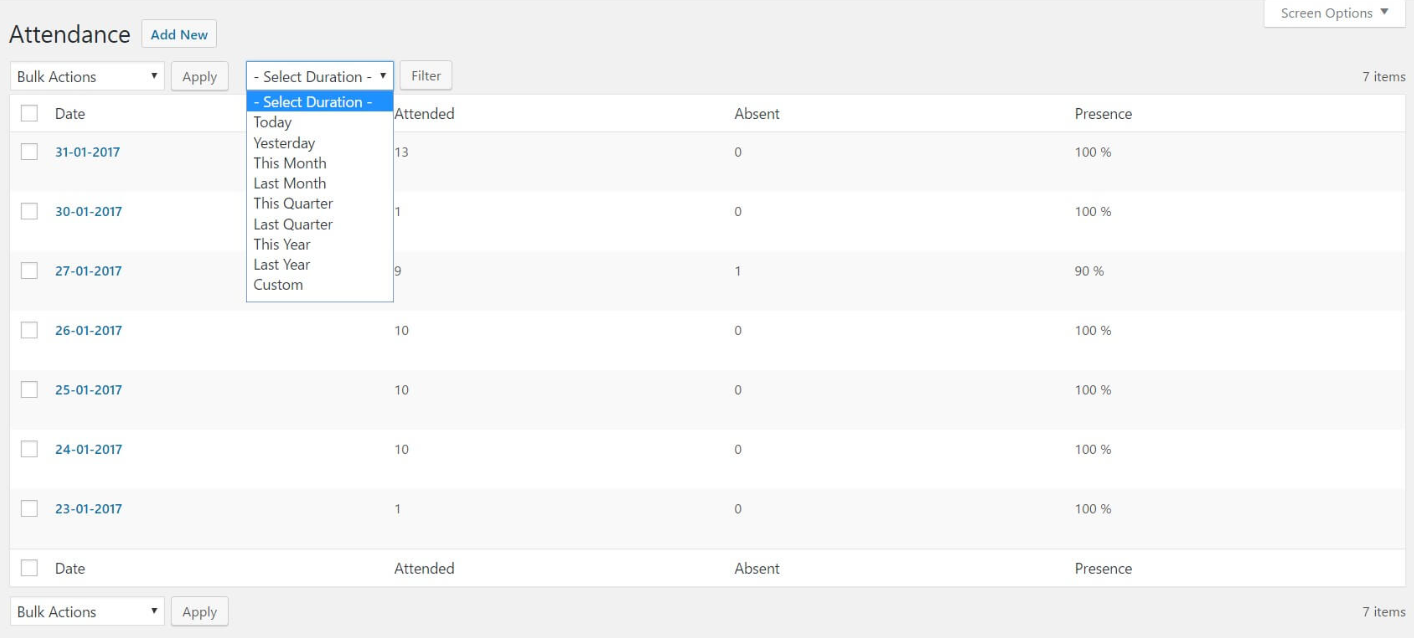Tick the checkbox for 27-01-2017 row
The width and height of the screenshot is (1414, 638).
pyautogui.click(x=30, y=271)
